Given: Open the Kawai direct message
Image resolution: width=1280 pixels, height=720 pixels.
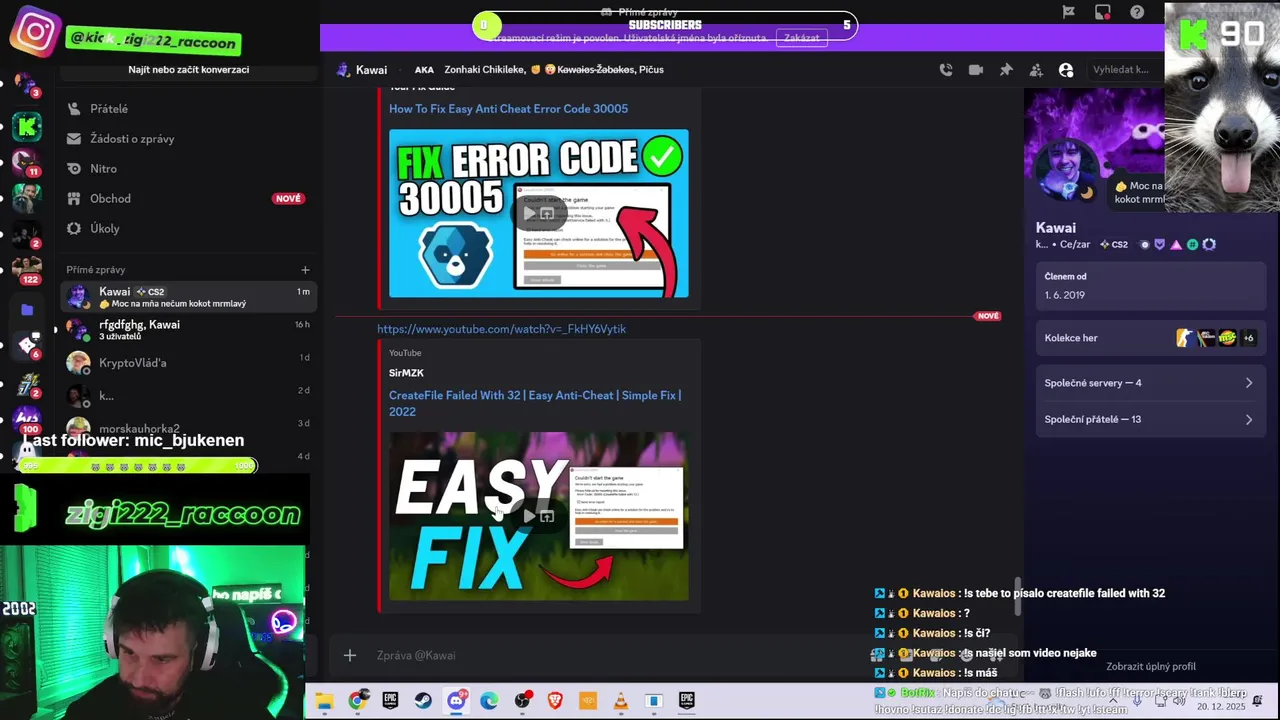Looking at the screenshot, I should [x=188, y=297].
